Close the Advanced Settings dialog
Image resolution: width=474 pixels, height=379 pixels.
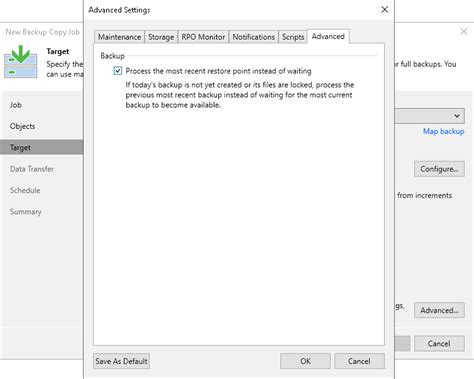[x=384, y=10]
